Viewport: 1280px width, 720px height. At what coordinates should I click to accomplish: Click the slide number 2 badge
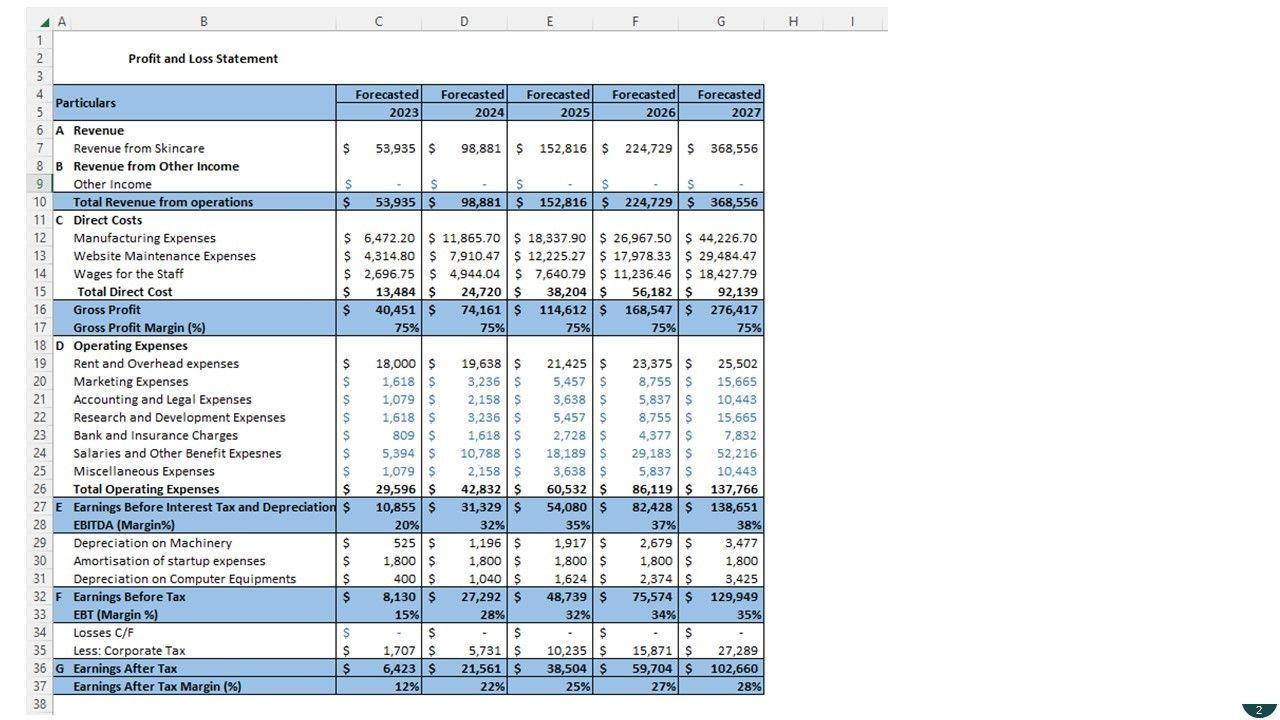pyautogui.click(x=1259, y=710)
